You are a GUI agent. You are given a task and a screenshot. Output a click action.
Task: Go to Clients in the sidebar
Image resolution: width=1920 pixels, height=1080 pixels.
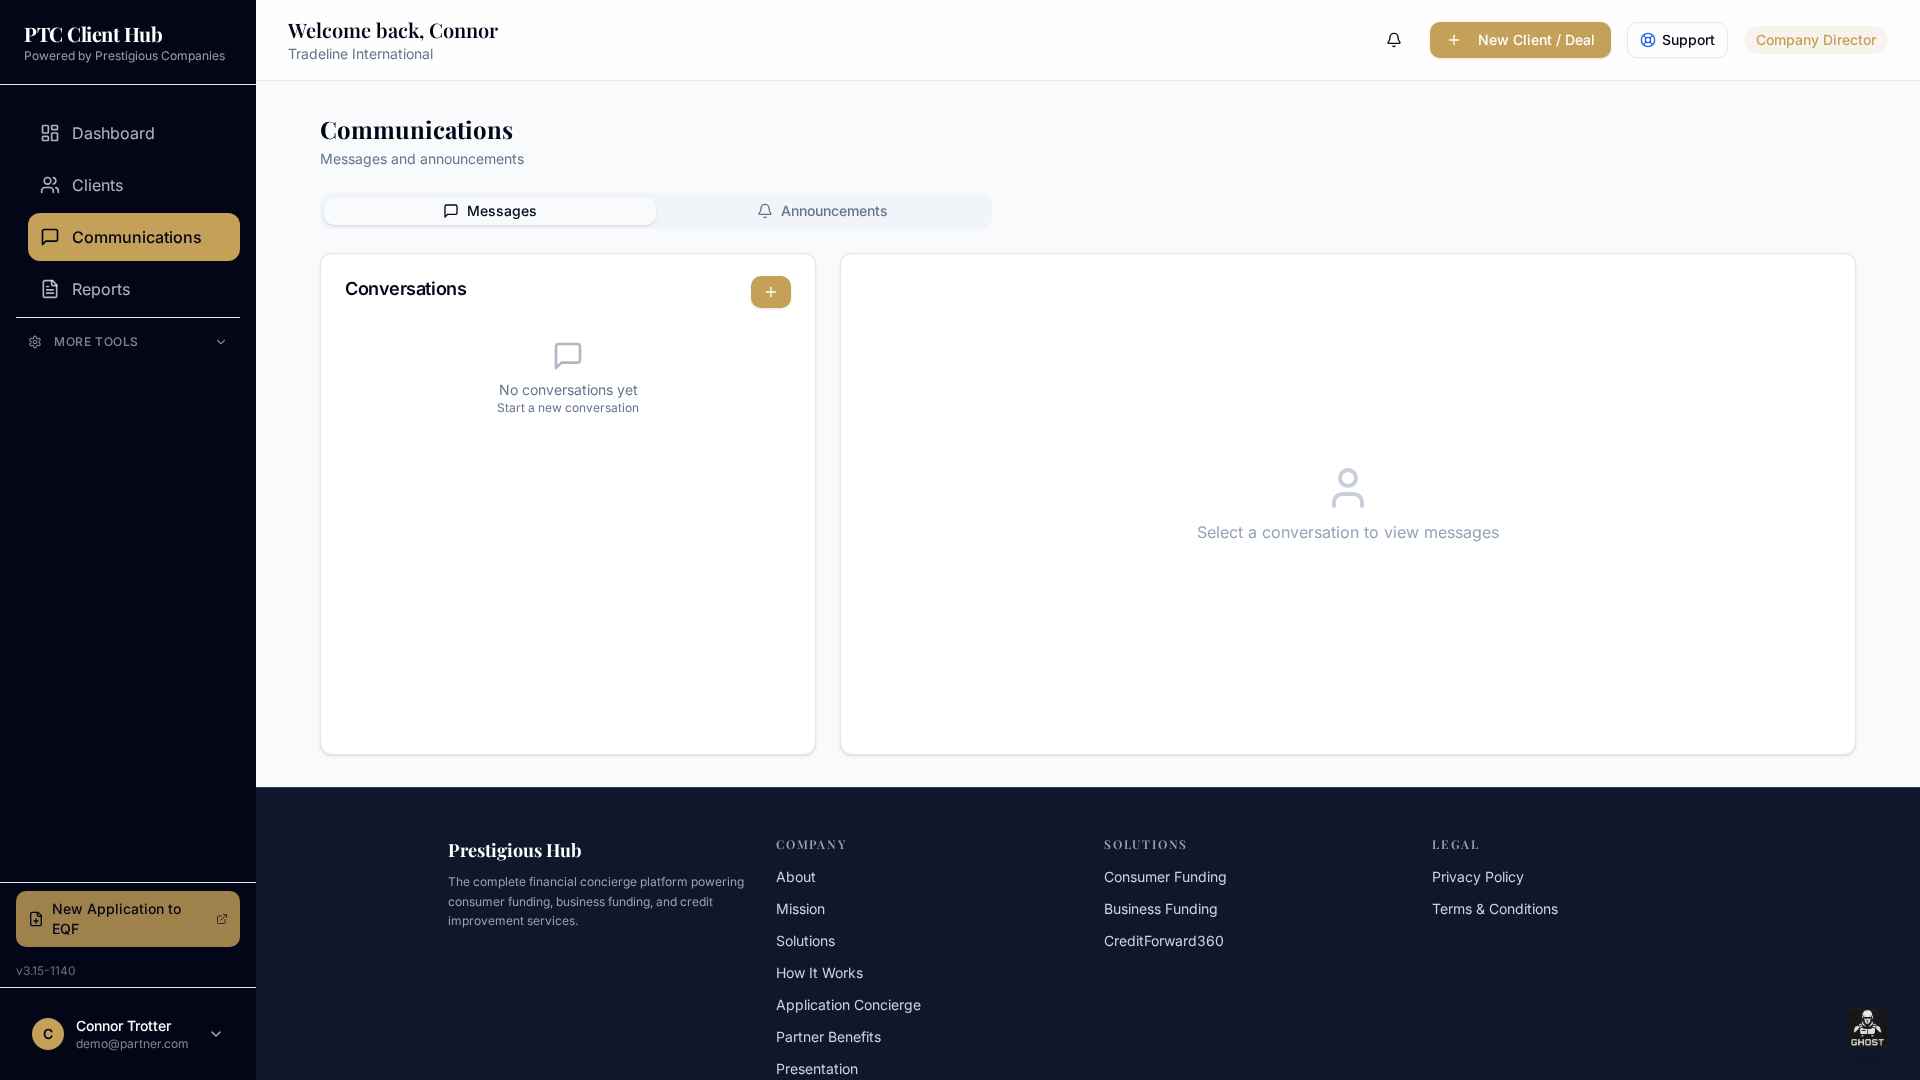[x=134, y=185]
